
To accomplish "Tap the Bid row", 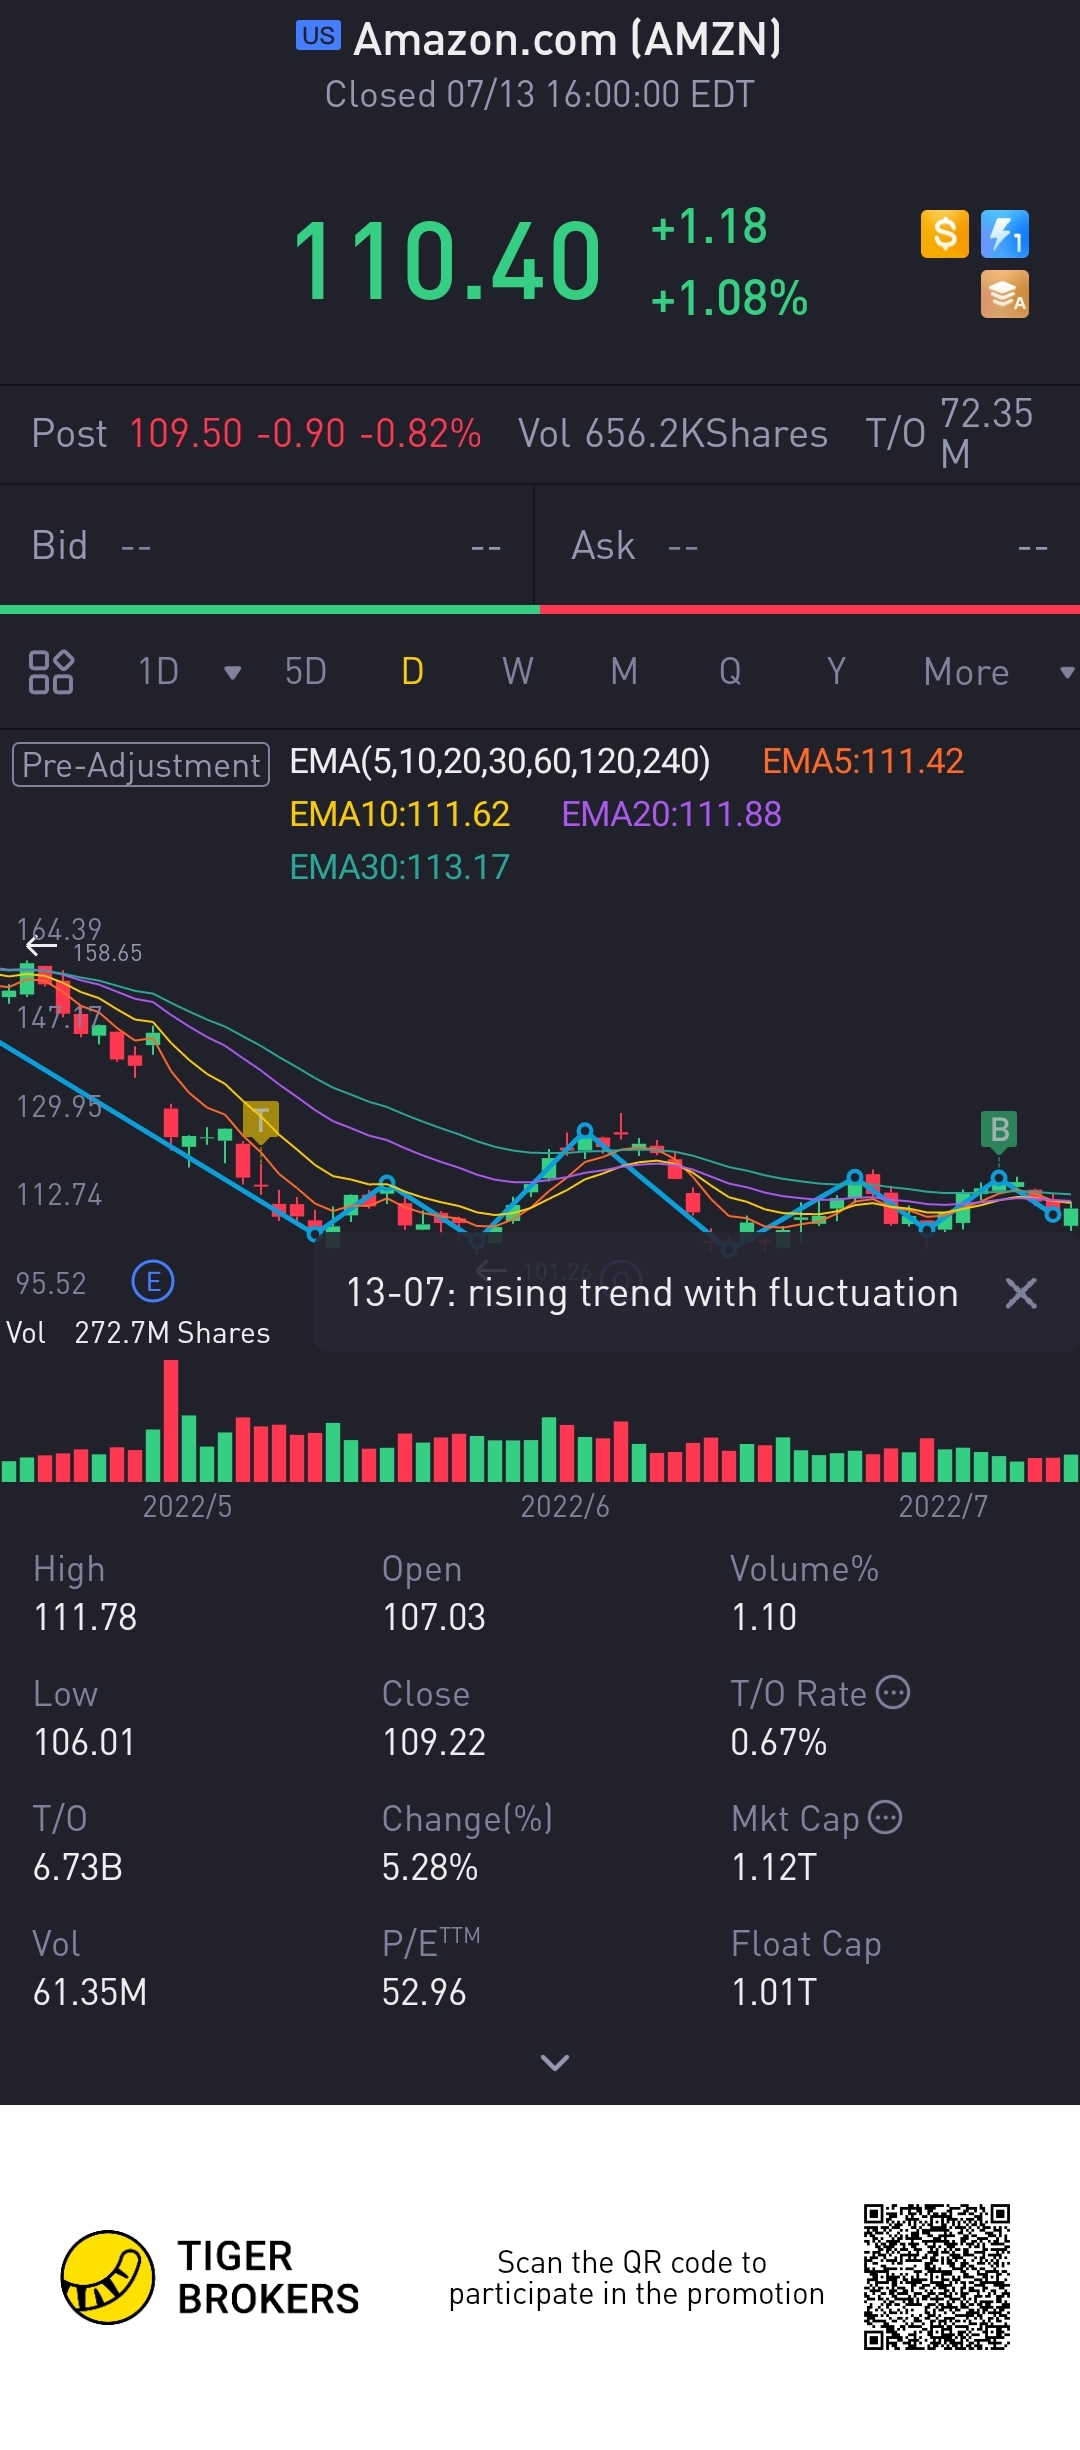I will (266, 546).
